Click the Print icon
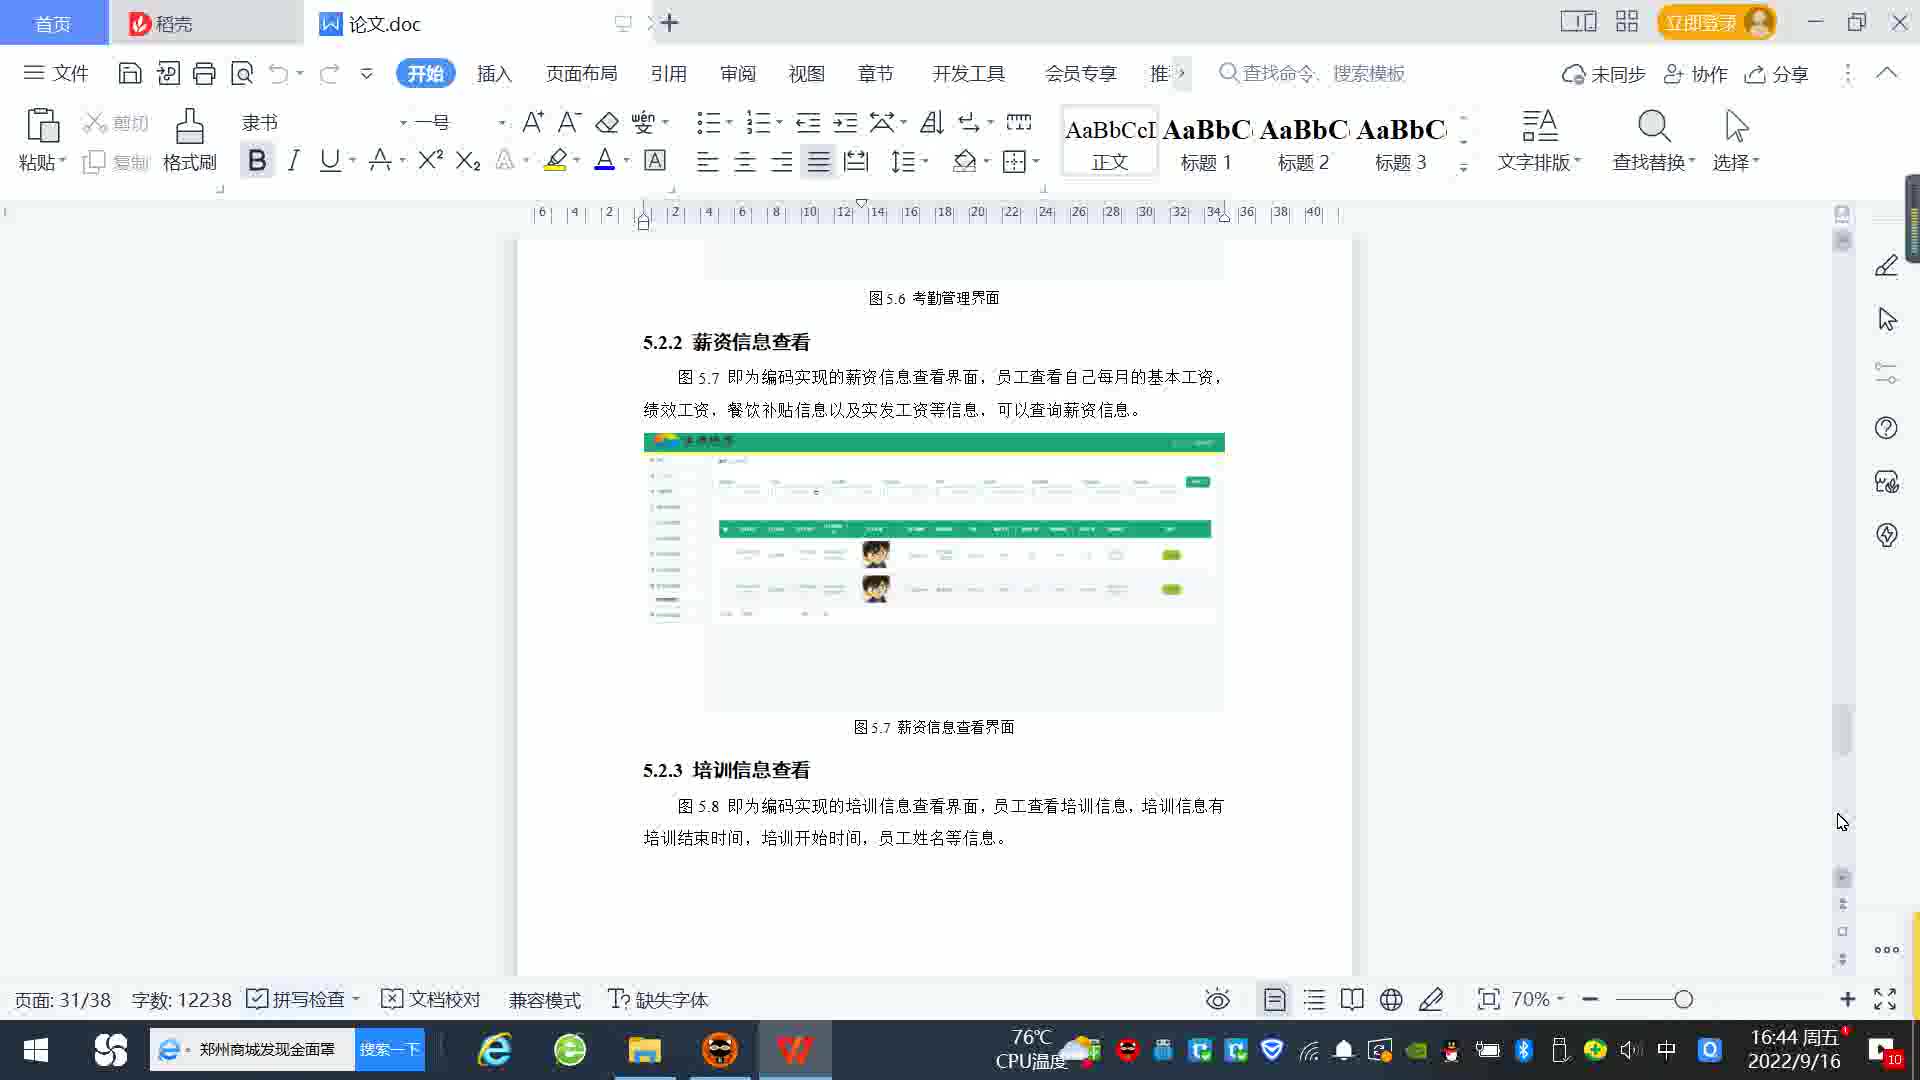Viewport: 1920px width, 1080px height. [204, 73]
